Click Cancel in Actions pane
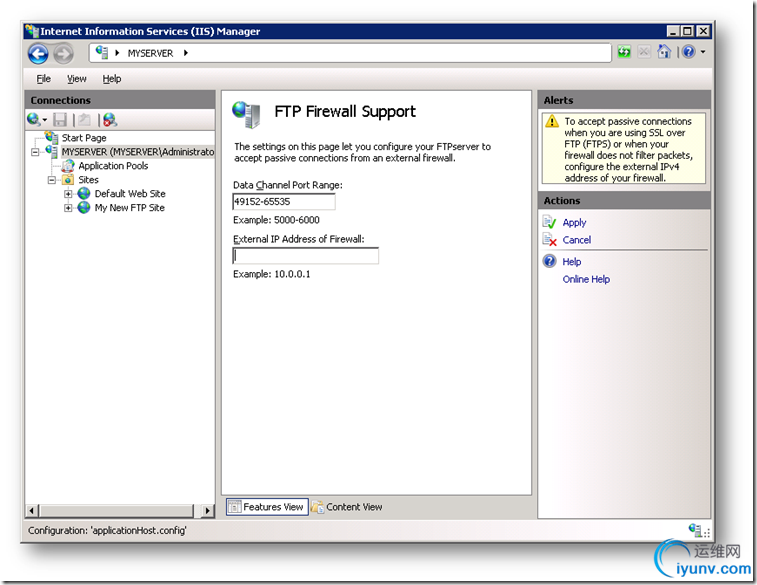 pyautogui.click(x=576, y=240)
